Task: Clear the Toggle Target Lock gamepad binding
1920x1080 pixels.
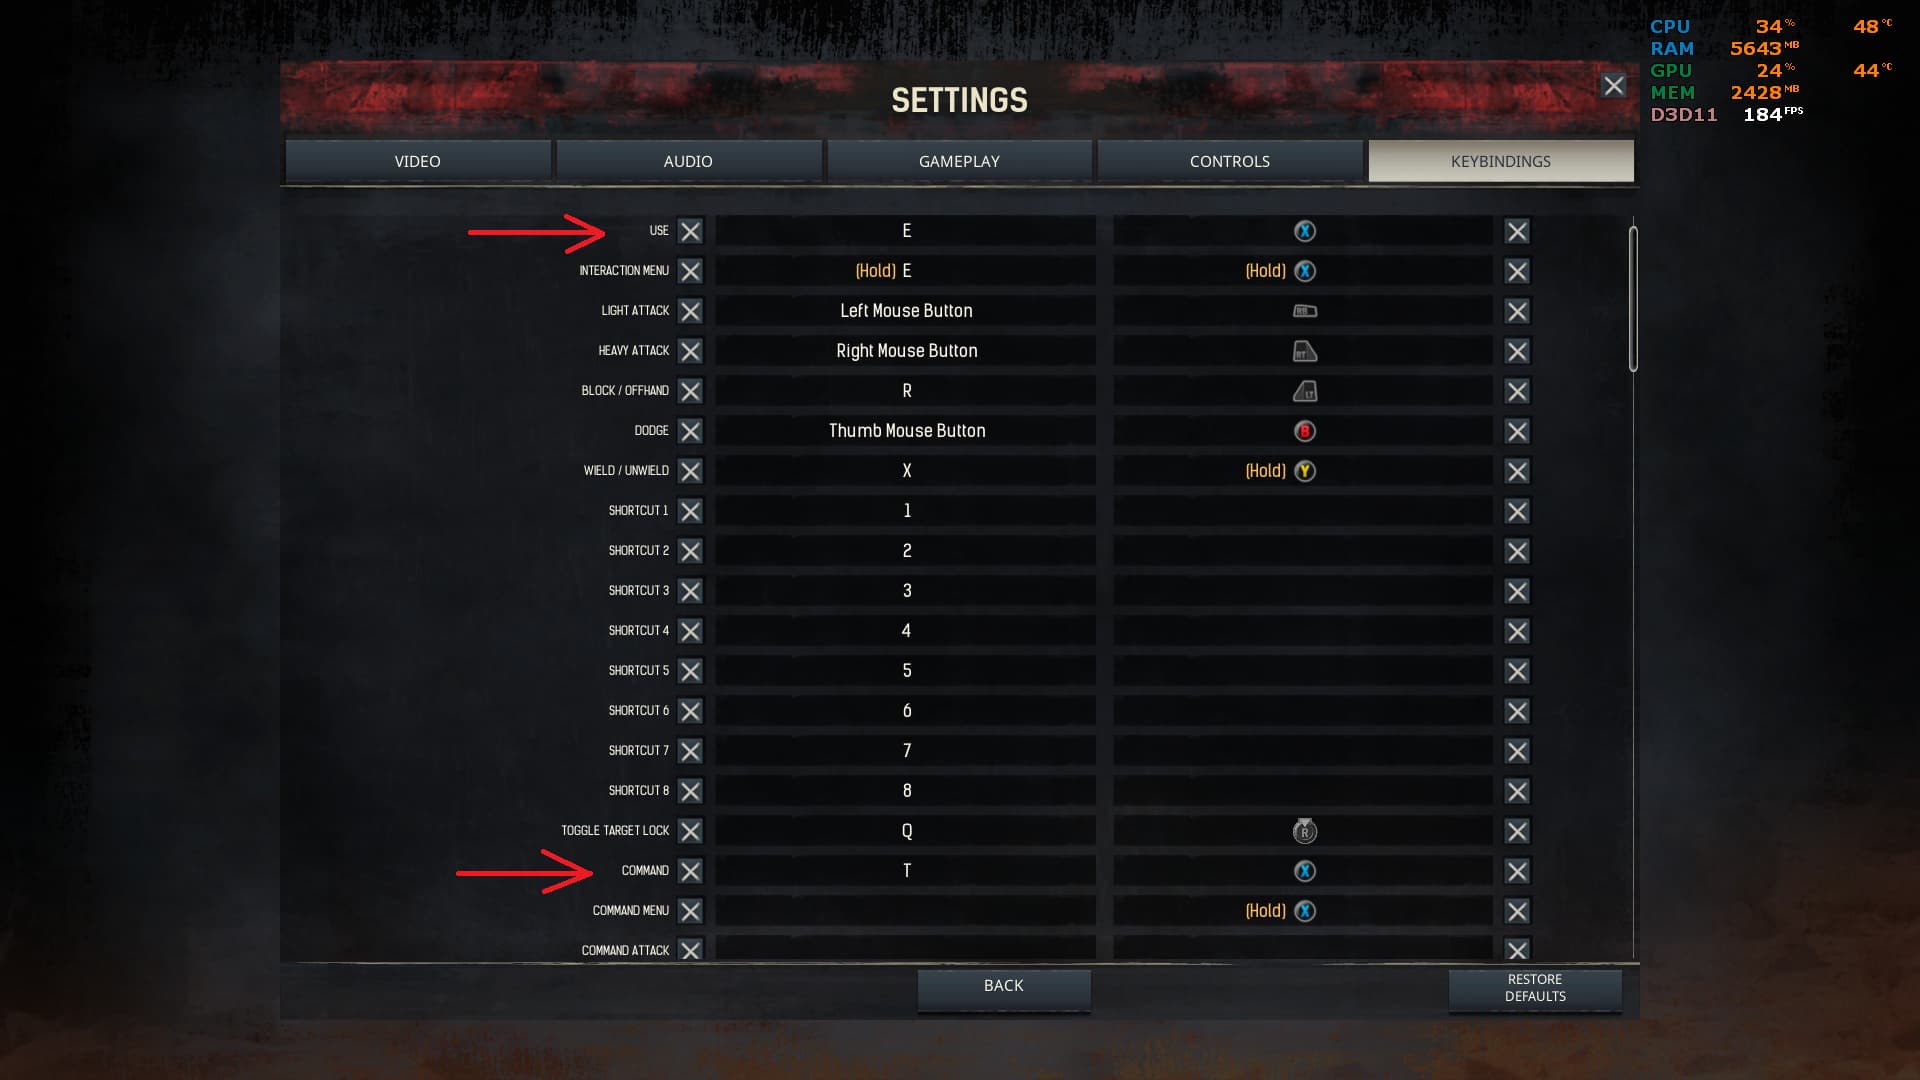Action: (1517, 831)
